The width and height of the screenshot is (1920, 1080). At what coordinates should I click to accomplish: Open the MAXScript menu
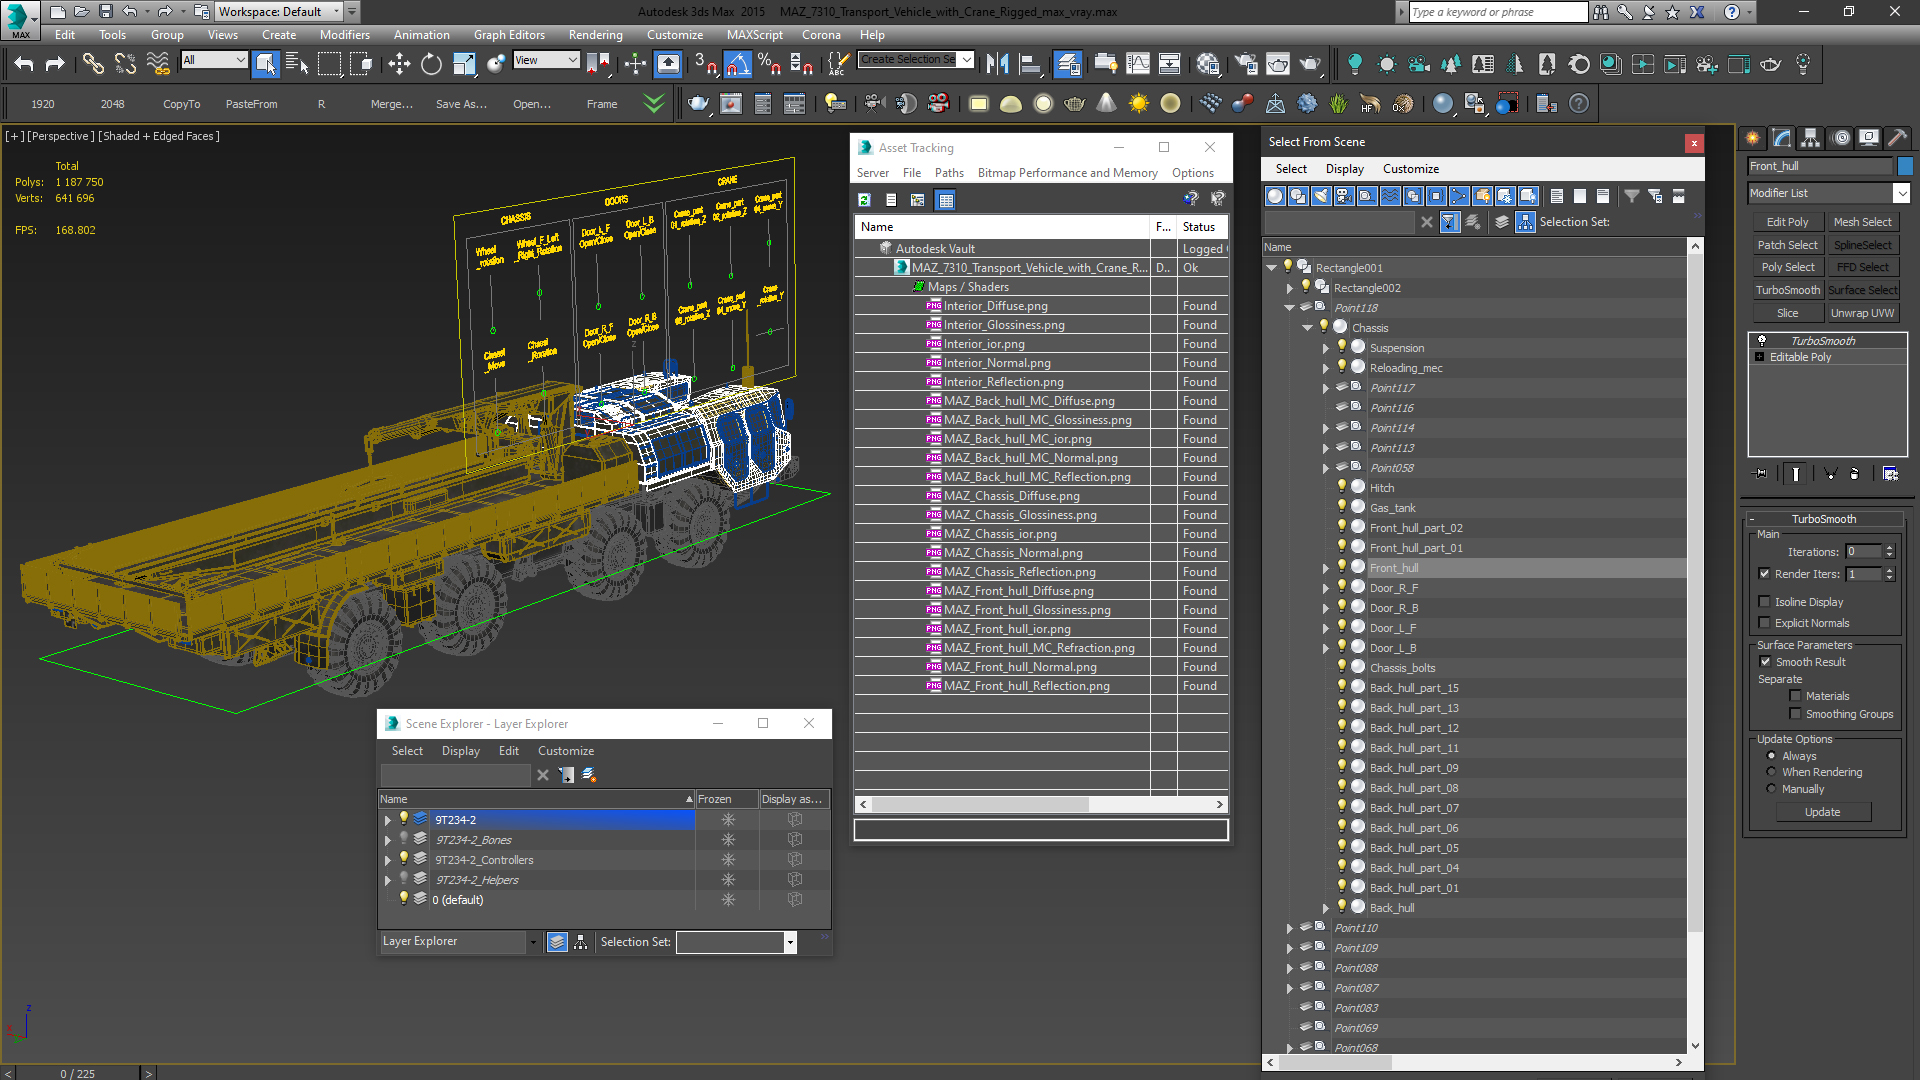(754, 35)
